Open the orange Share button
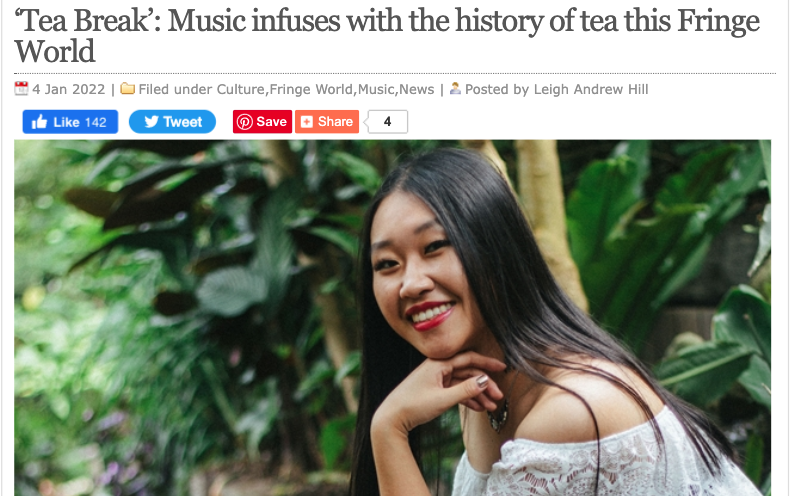 327,122
